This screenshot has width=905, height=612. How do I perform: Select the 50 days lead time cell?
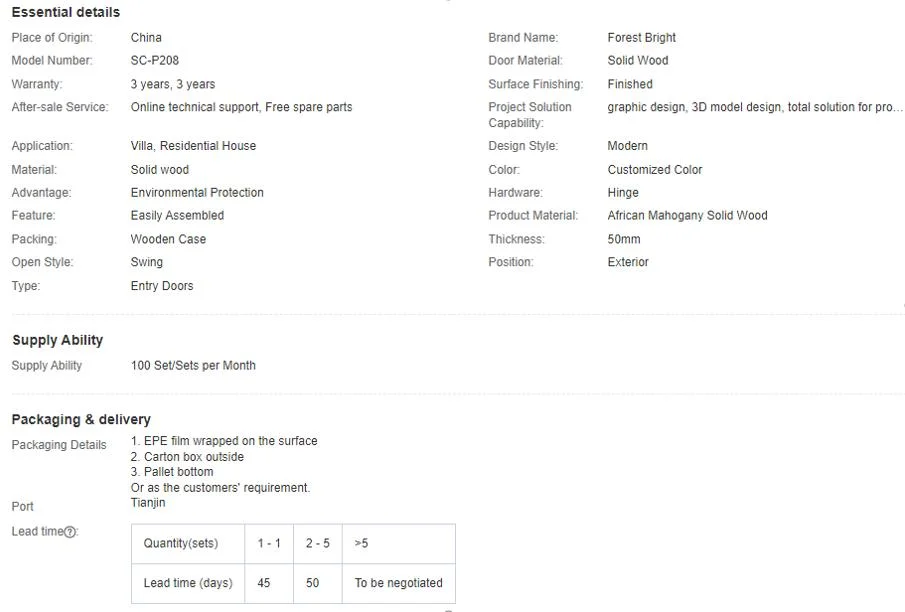click(x=318, y=583)
